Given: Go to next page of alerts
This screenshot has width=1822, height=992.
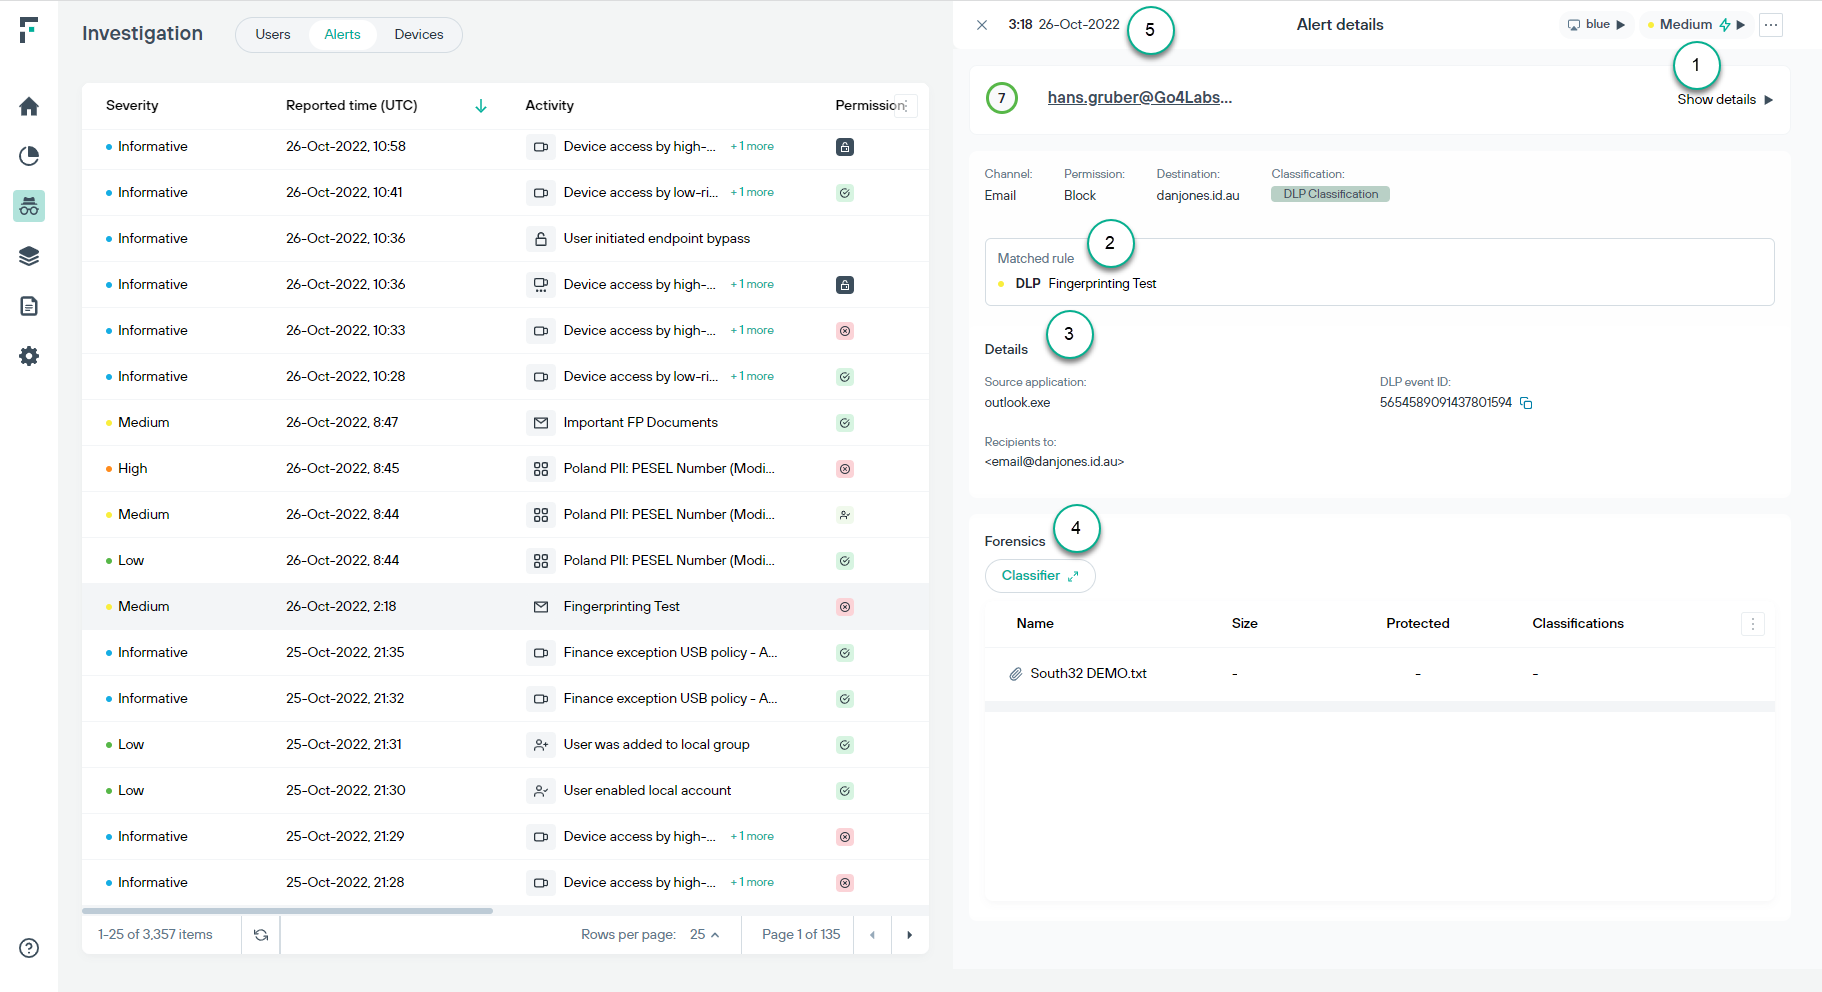Looking at the screenshot, I should (909, 935).
